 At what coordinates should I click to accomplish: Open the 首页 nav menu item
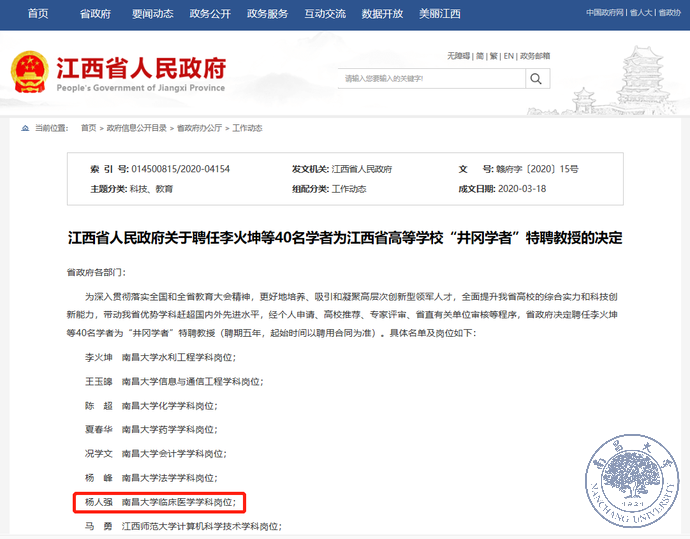coord(38,14)
